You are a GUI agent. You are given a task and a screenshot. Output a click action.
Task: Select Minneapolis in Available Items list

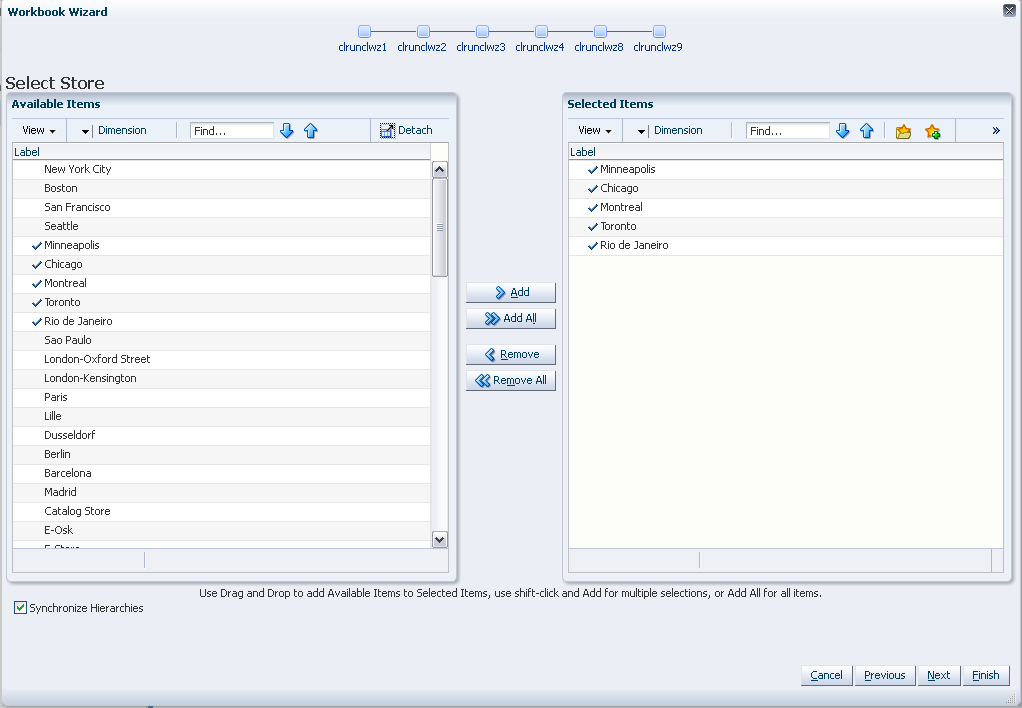point(222,245)
